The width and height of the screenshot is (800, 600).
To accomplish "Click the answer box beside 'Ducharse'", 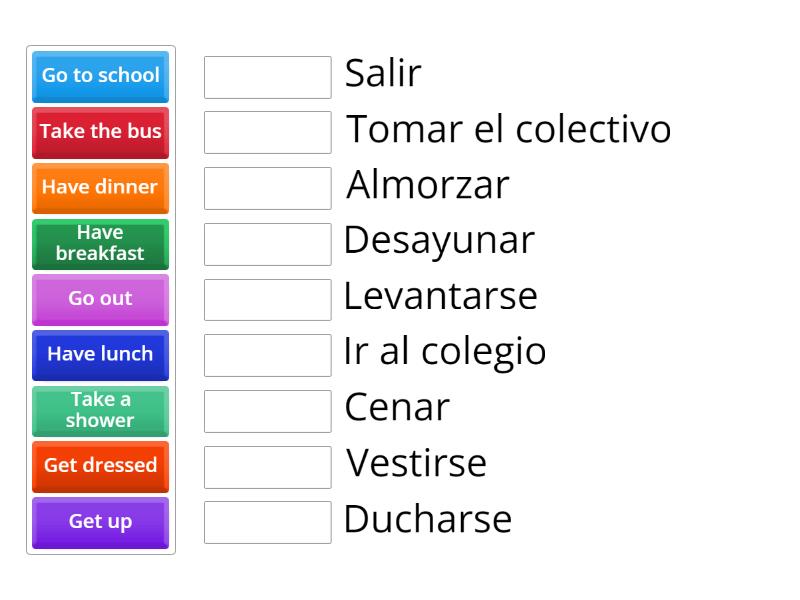I will pos(266,522).
